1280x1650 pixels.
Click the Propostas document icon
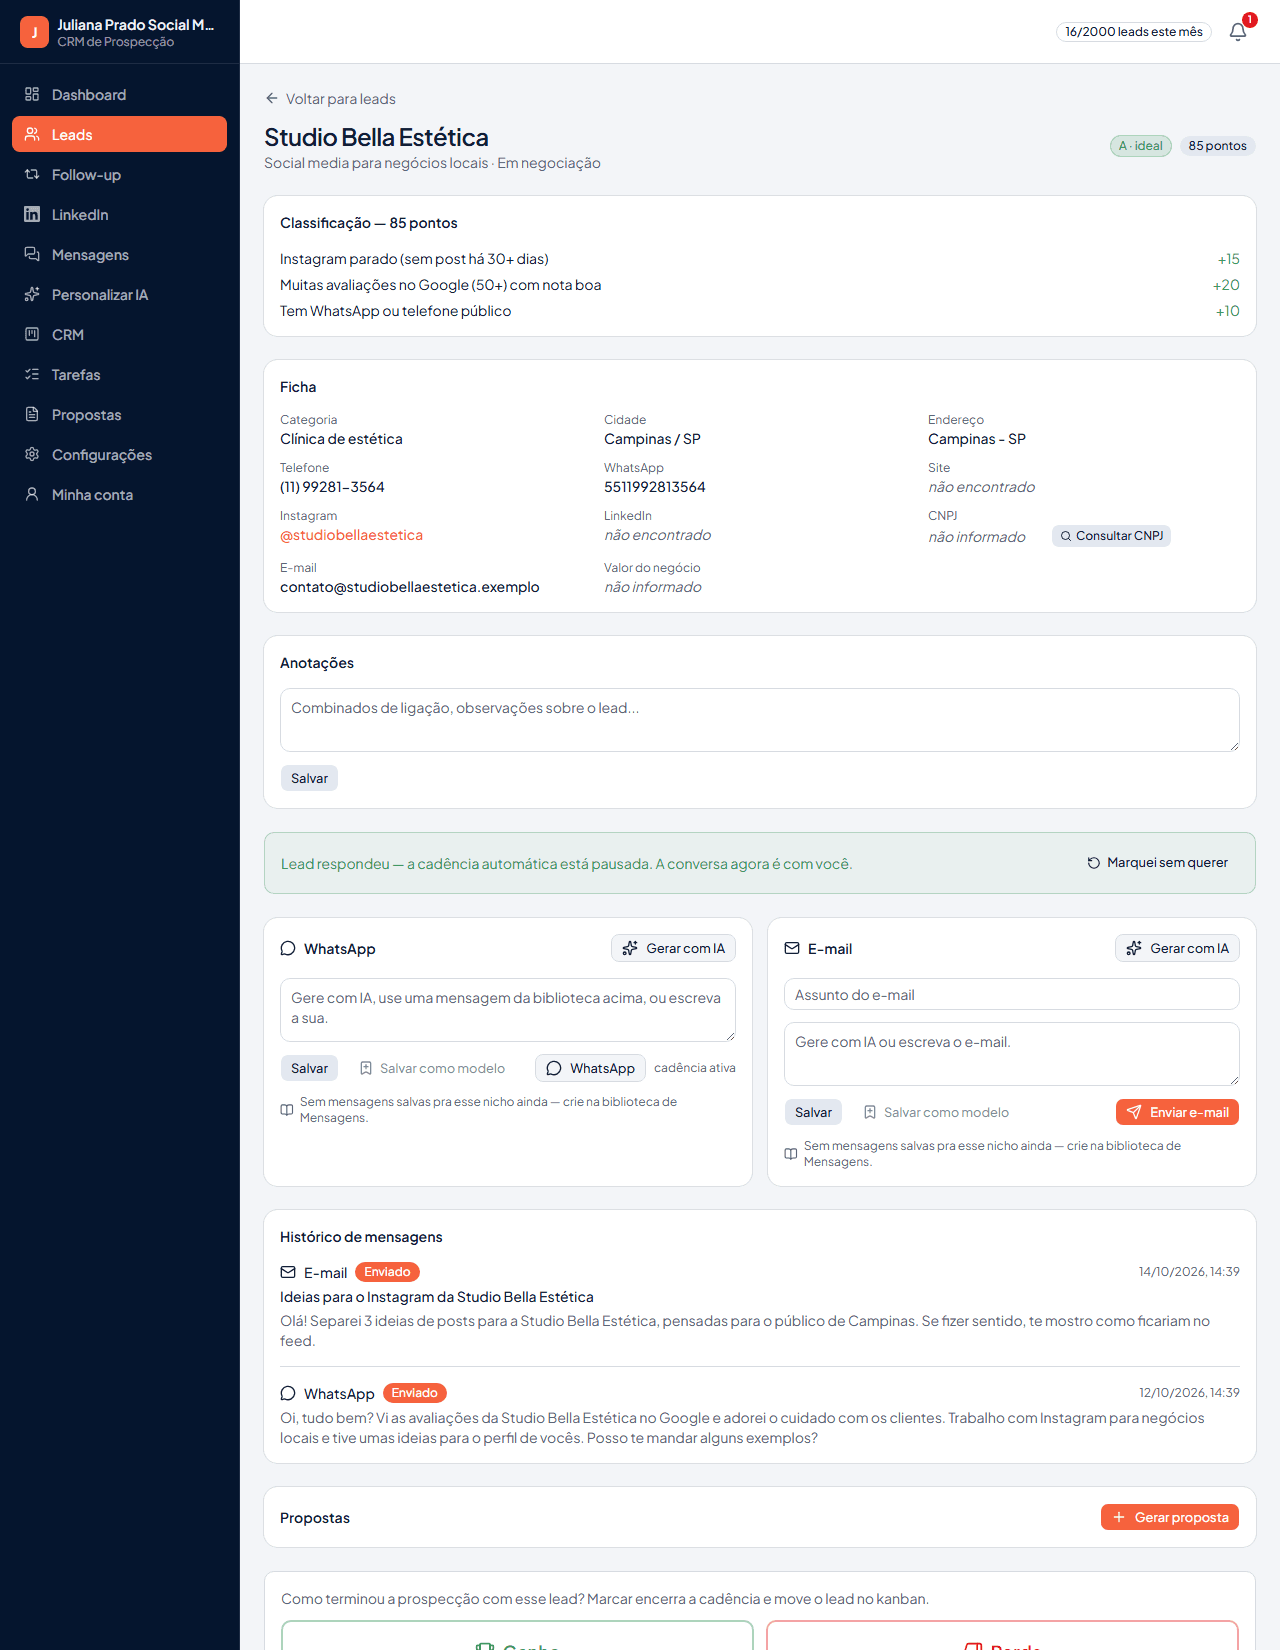(x=32, y=414)
